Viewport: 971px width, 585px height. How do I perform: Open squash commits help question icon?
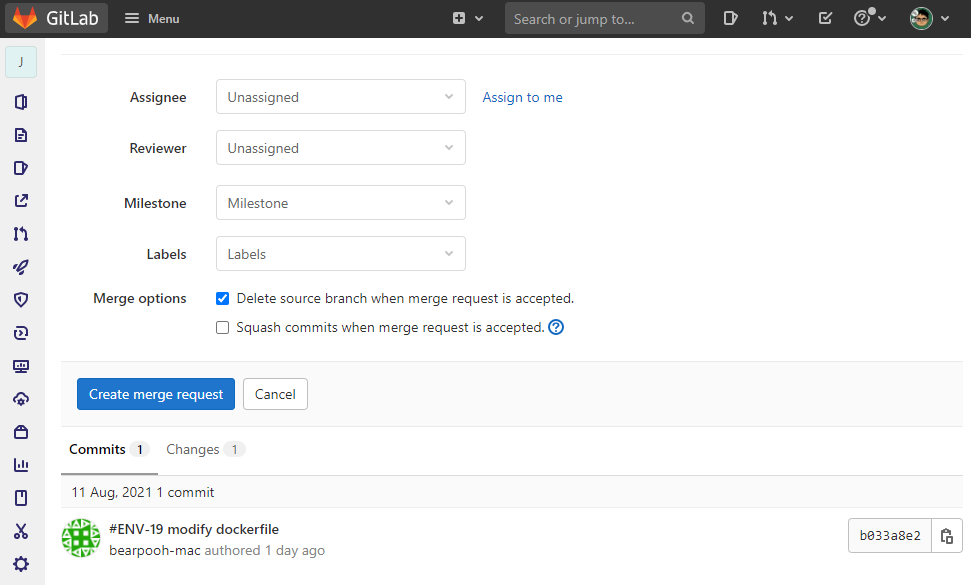[x=556, y=327]
